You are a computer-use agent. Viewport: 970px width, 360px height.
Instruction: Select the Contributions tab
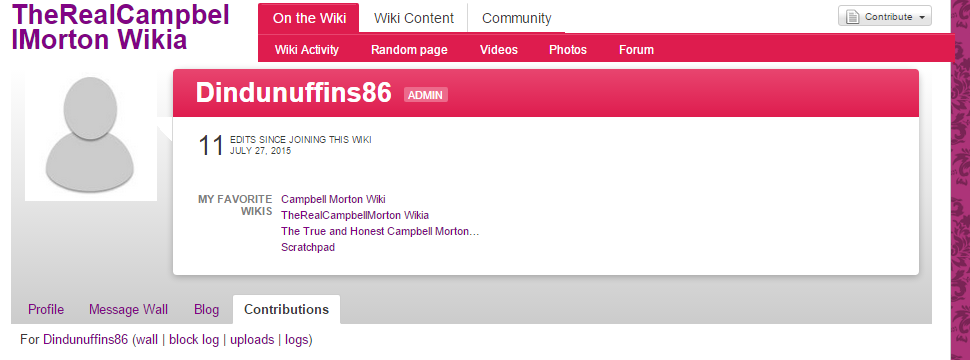click(286, 309)
